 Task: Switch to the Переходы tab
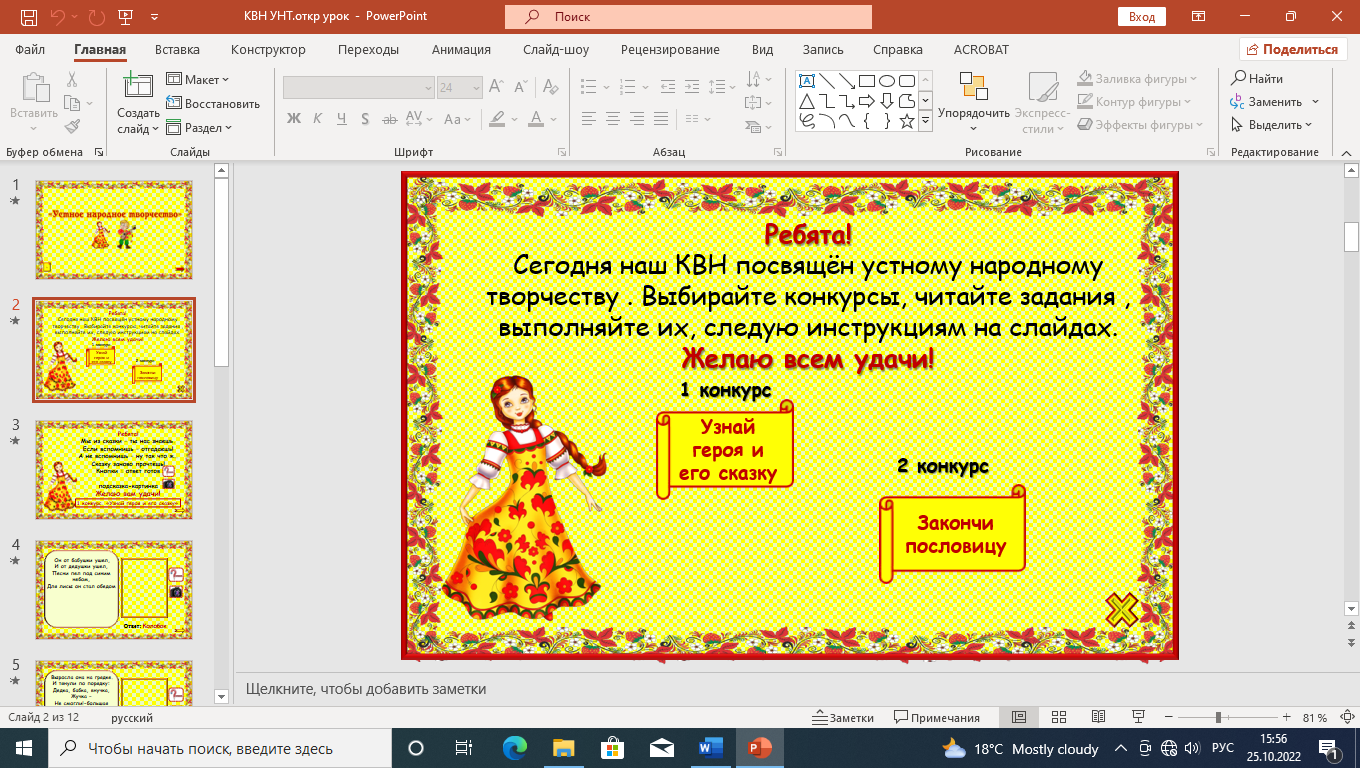pos(368,49)
